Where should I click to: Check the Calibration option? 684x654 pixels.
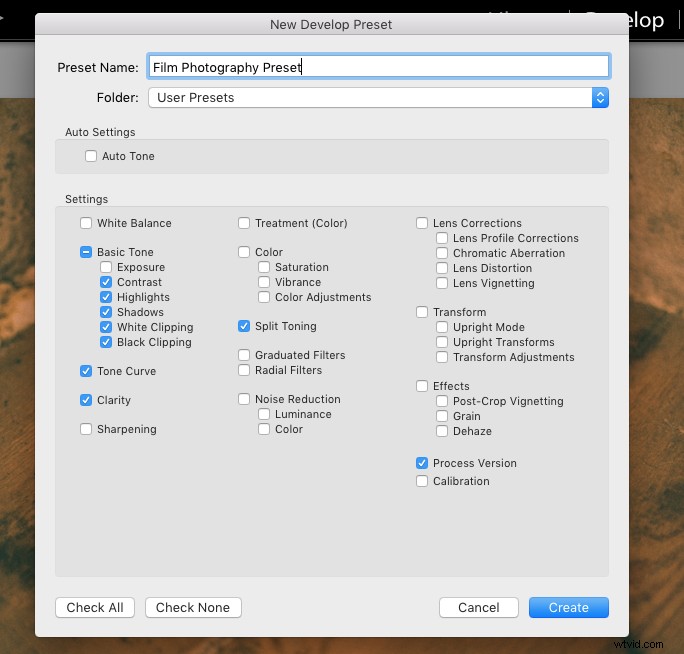pos(422,481)
